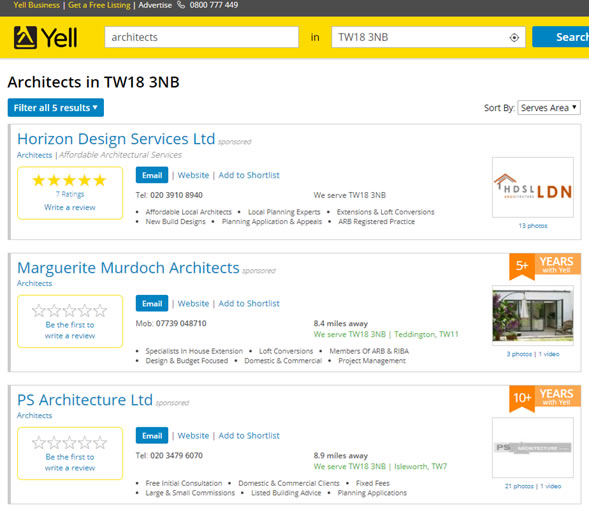Click phone number 020 3910 8940
This screenshot has height=510, width=589.
[176, 195]
